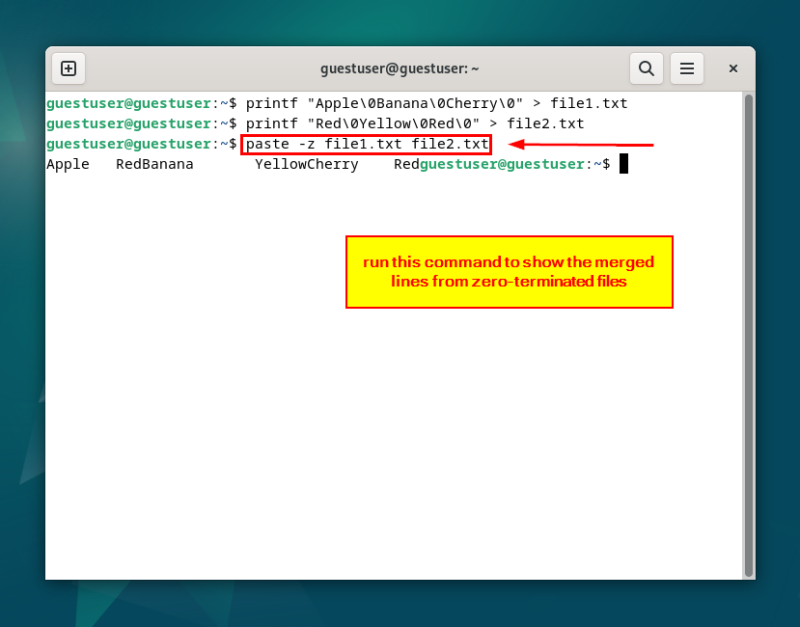This screenshot has width=800, height=627.
Task: Click the new tab plus icon
Action: (68, 68)
